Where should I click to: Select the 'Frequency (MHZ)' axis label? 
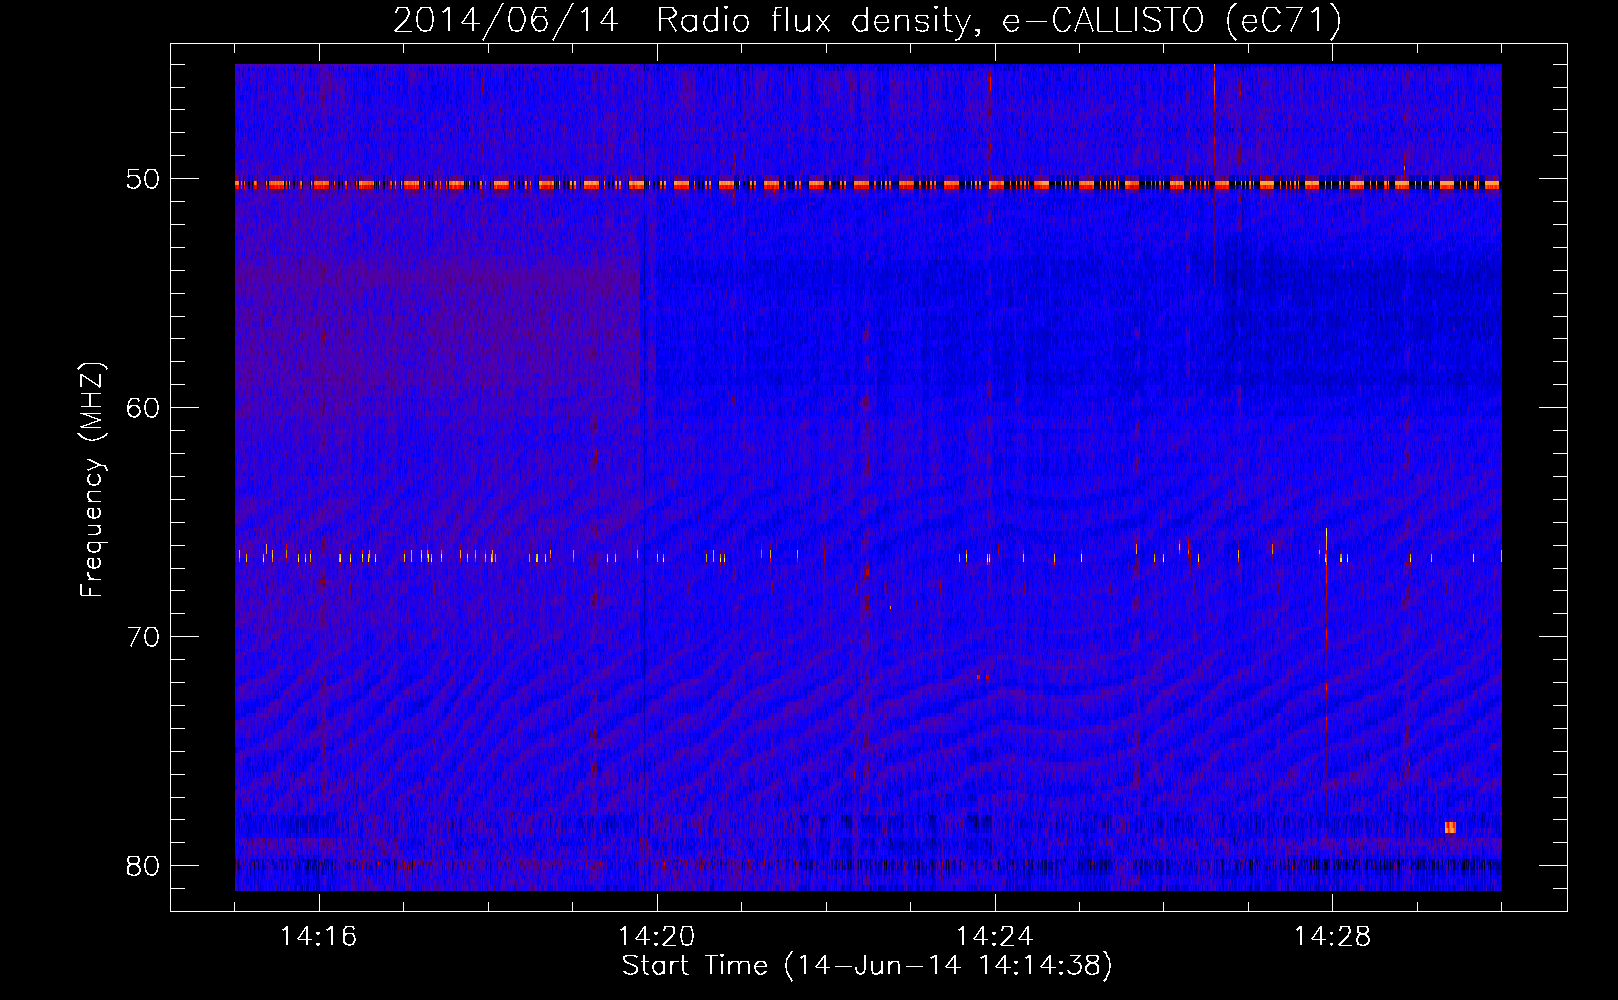pyautogui.click(x=92, y=480)
